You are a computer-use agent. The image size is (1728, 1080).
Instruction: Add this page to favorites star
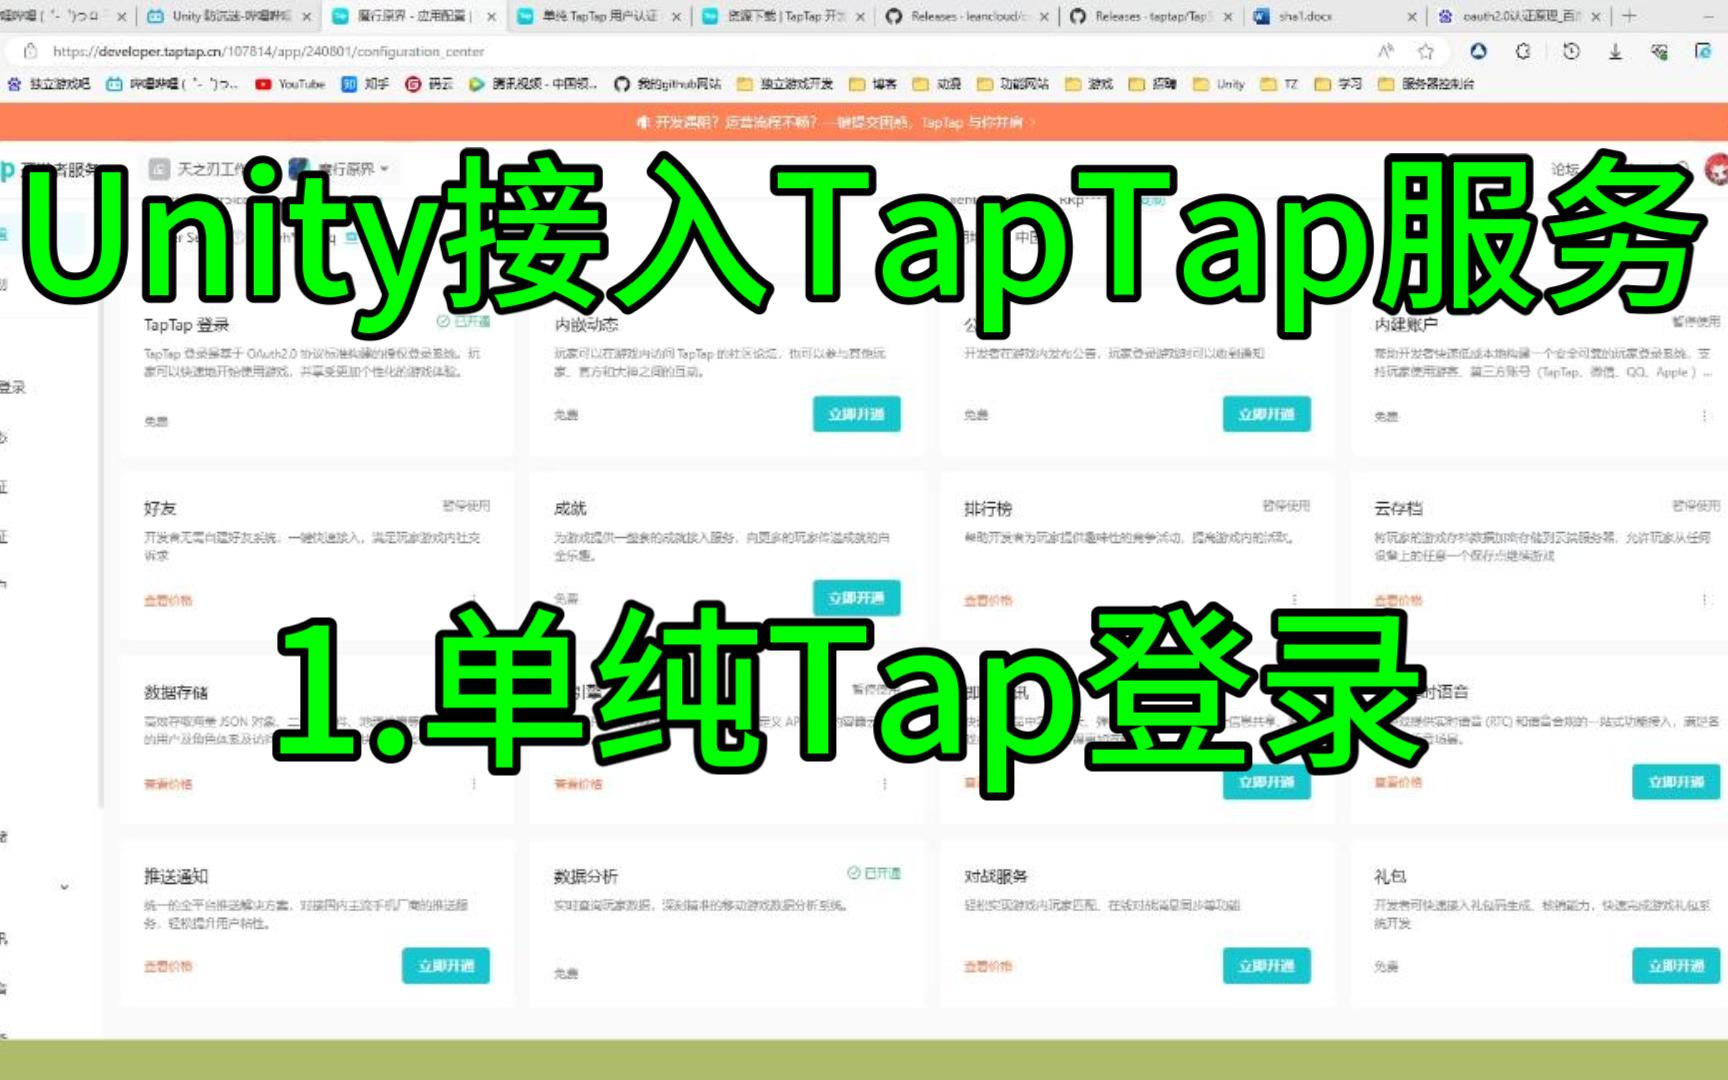click(1426, 51)
